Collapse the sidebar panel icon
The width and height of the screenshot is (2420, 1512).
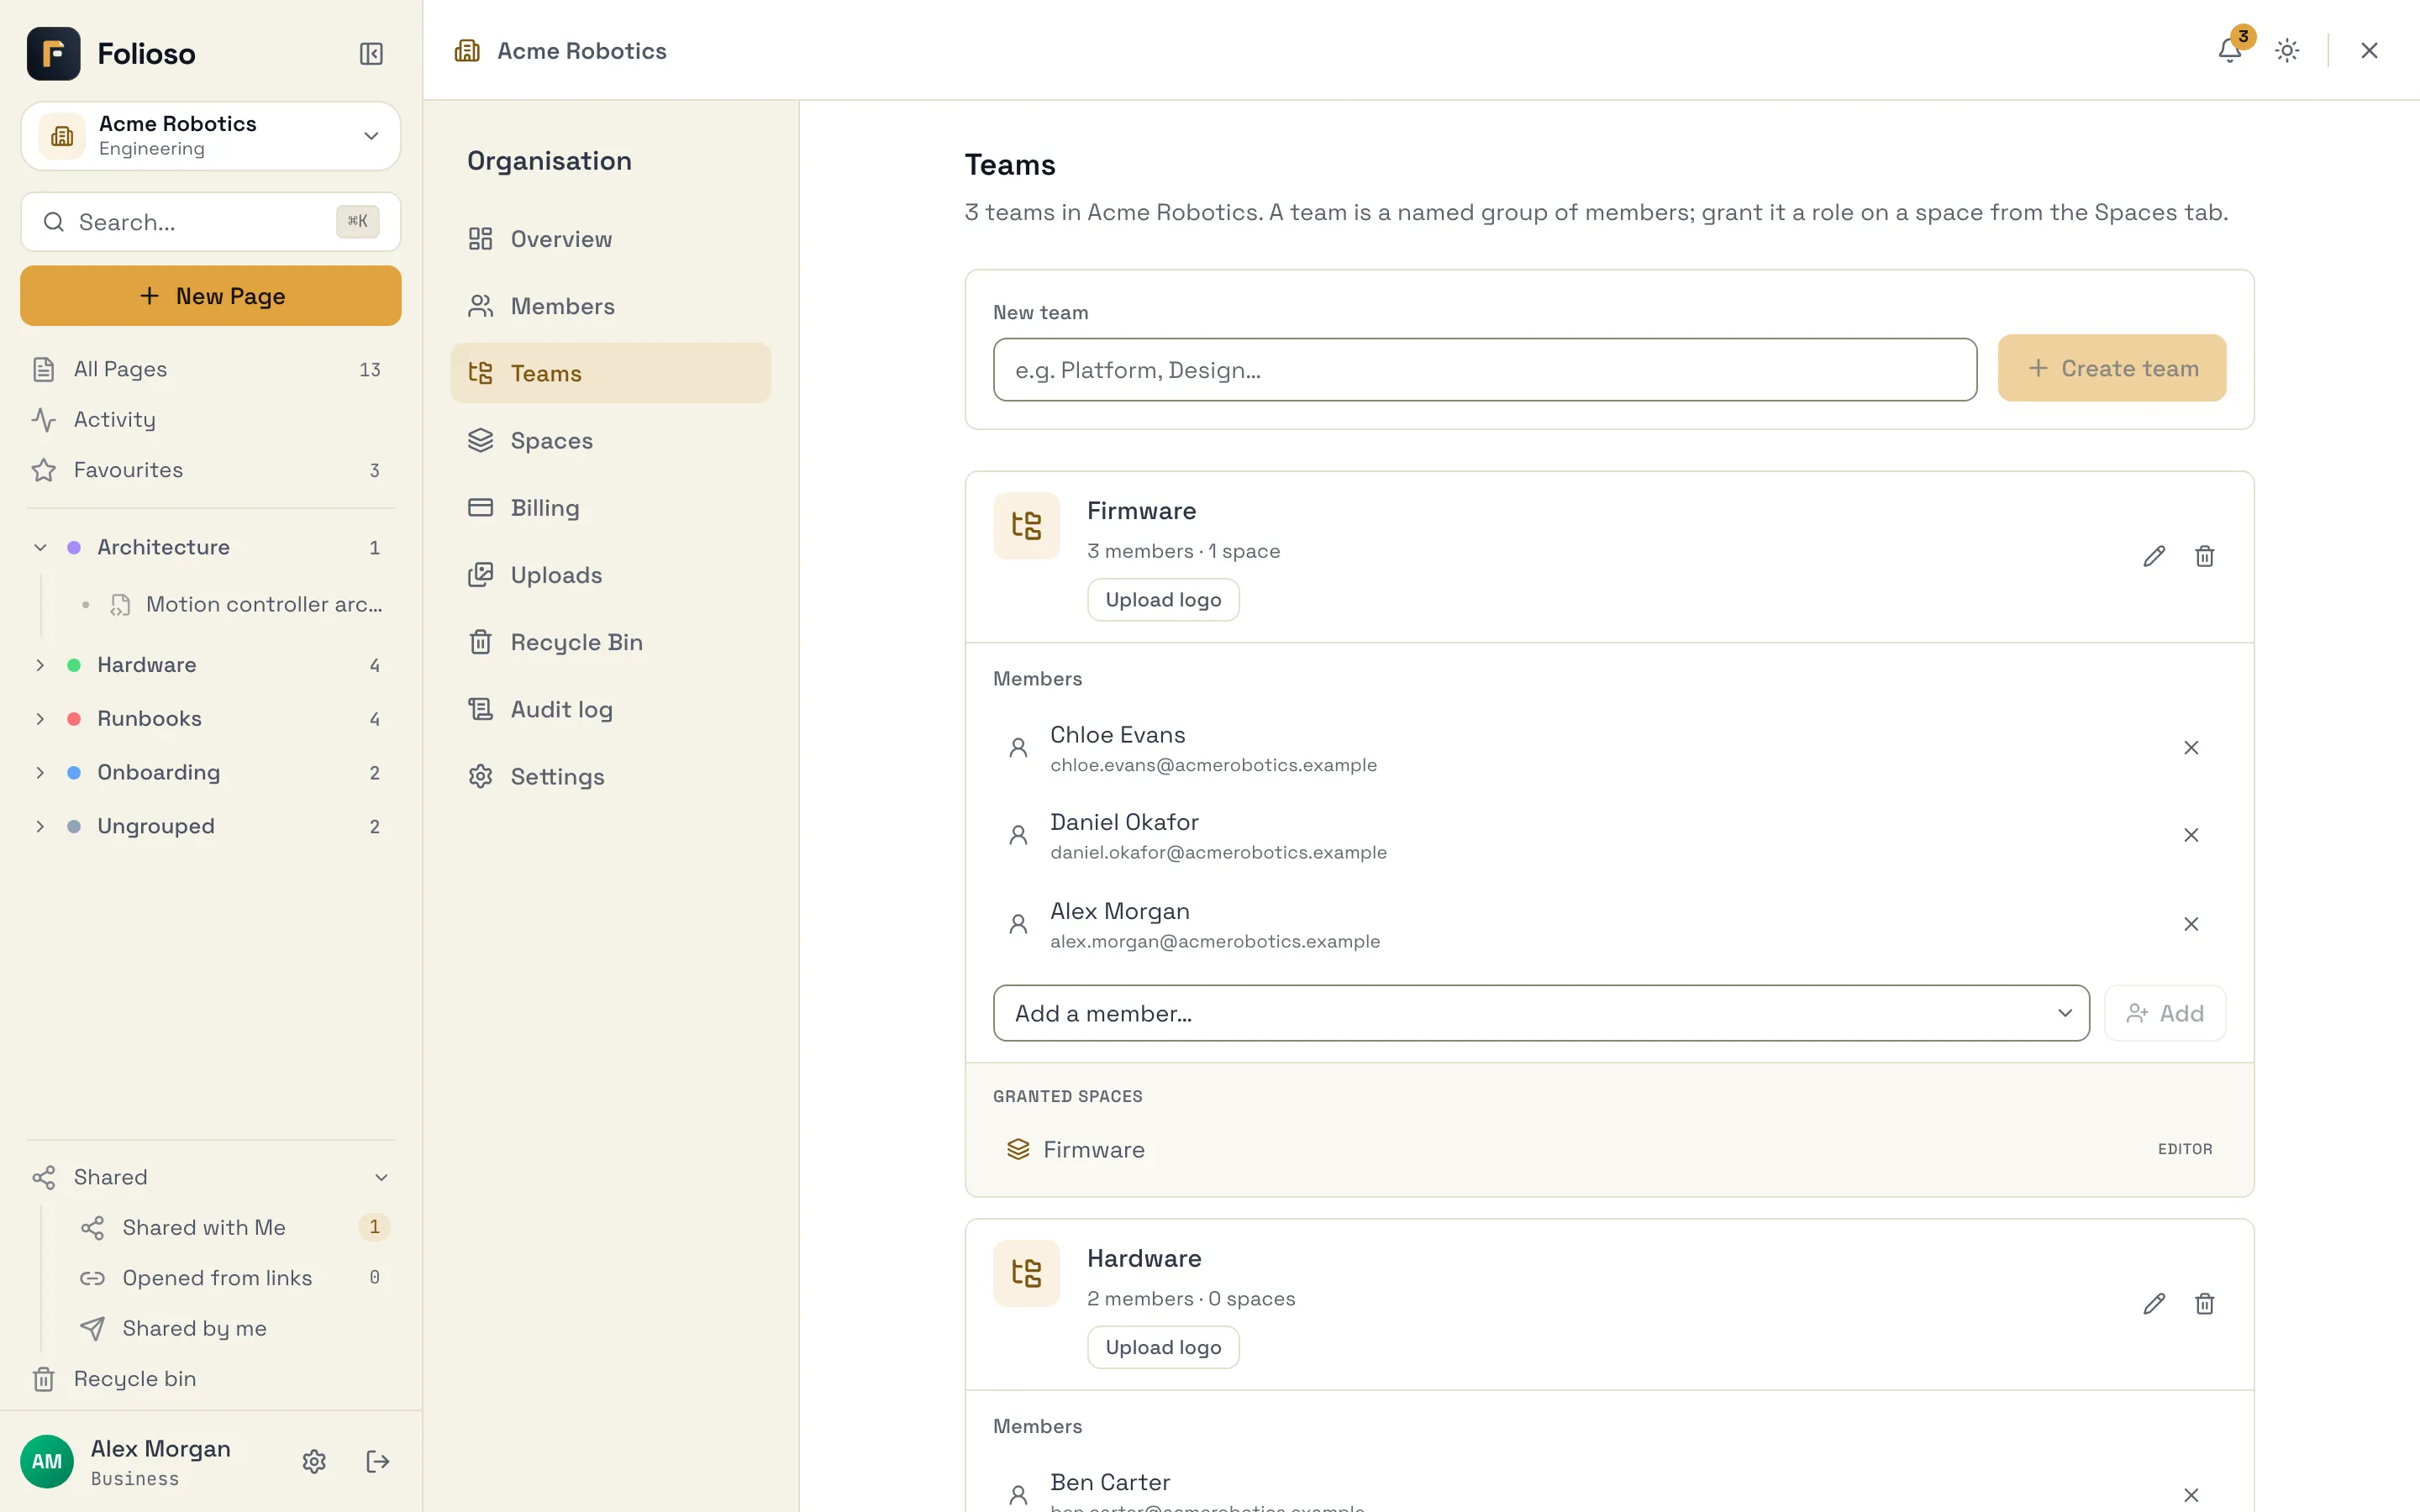(371, 53)
